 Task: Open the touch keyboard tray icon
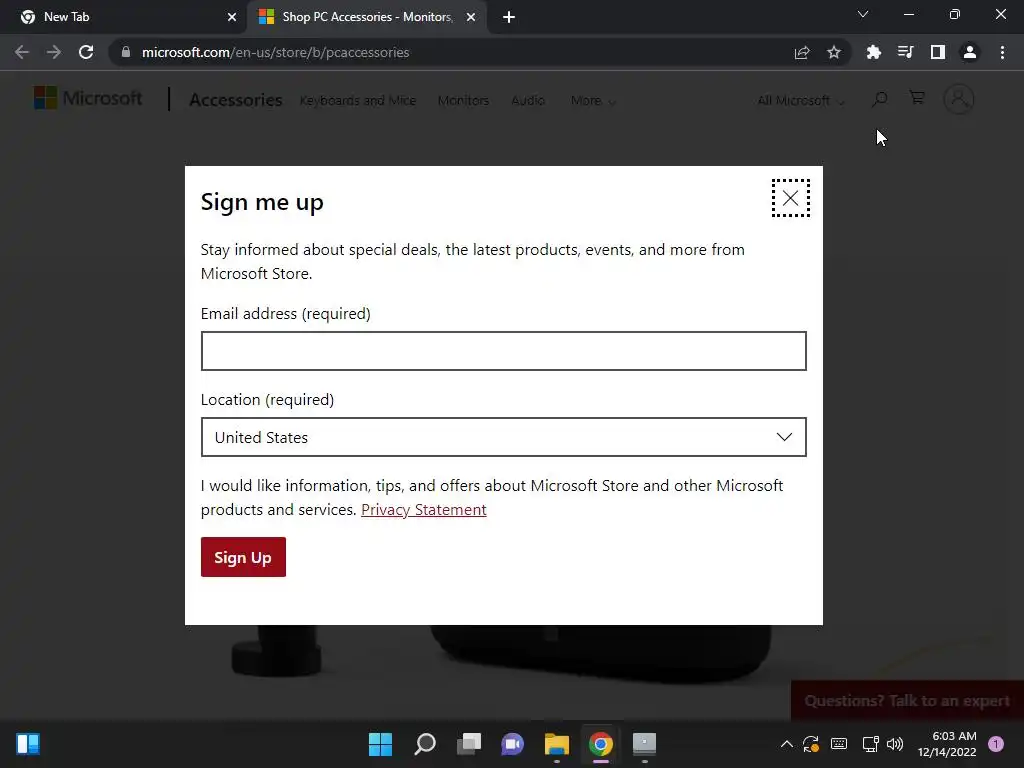839,744
